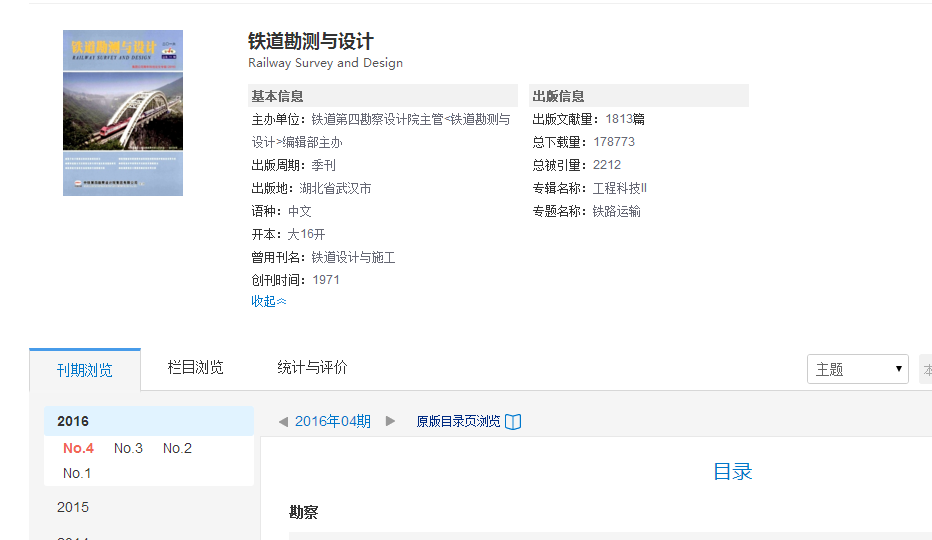Open the 统计与评价 tab
932x540 pixels.
[312, 368]
